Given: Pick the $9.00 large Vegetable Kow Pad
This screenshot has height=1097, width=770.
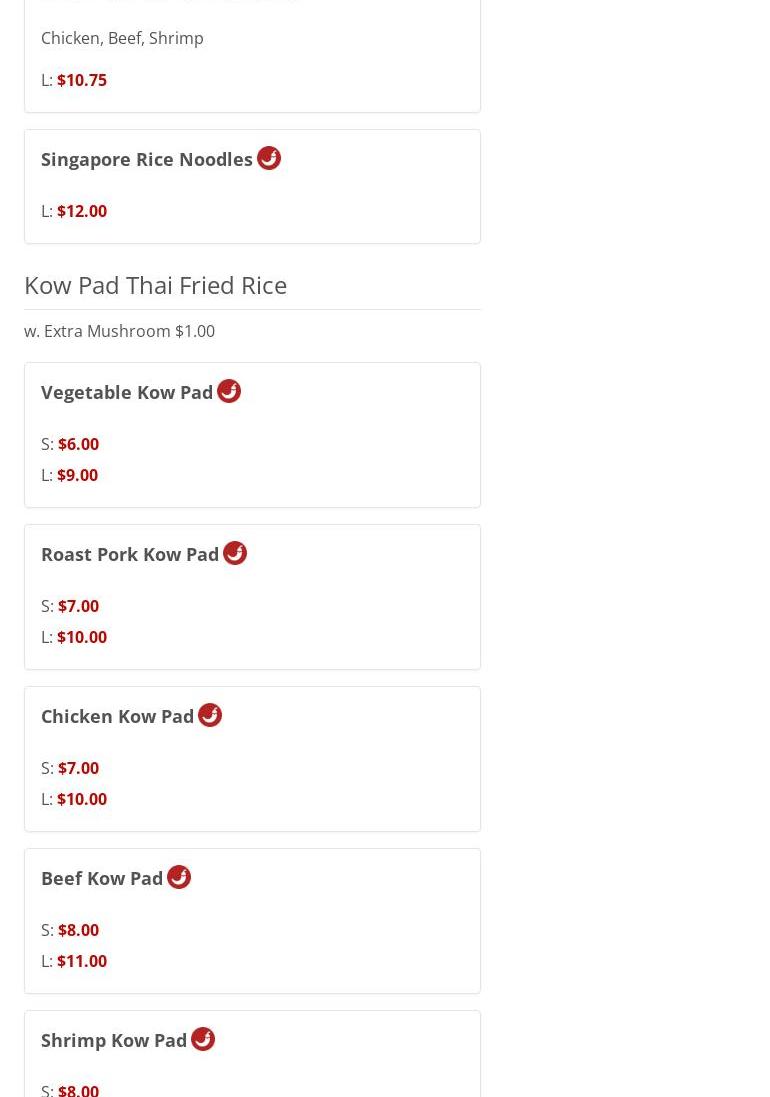Looking at the screenshot, I should (77, 475).
